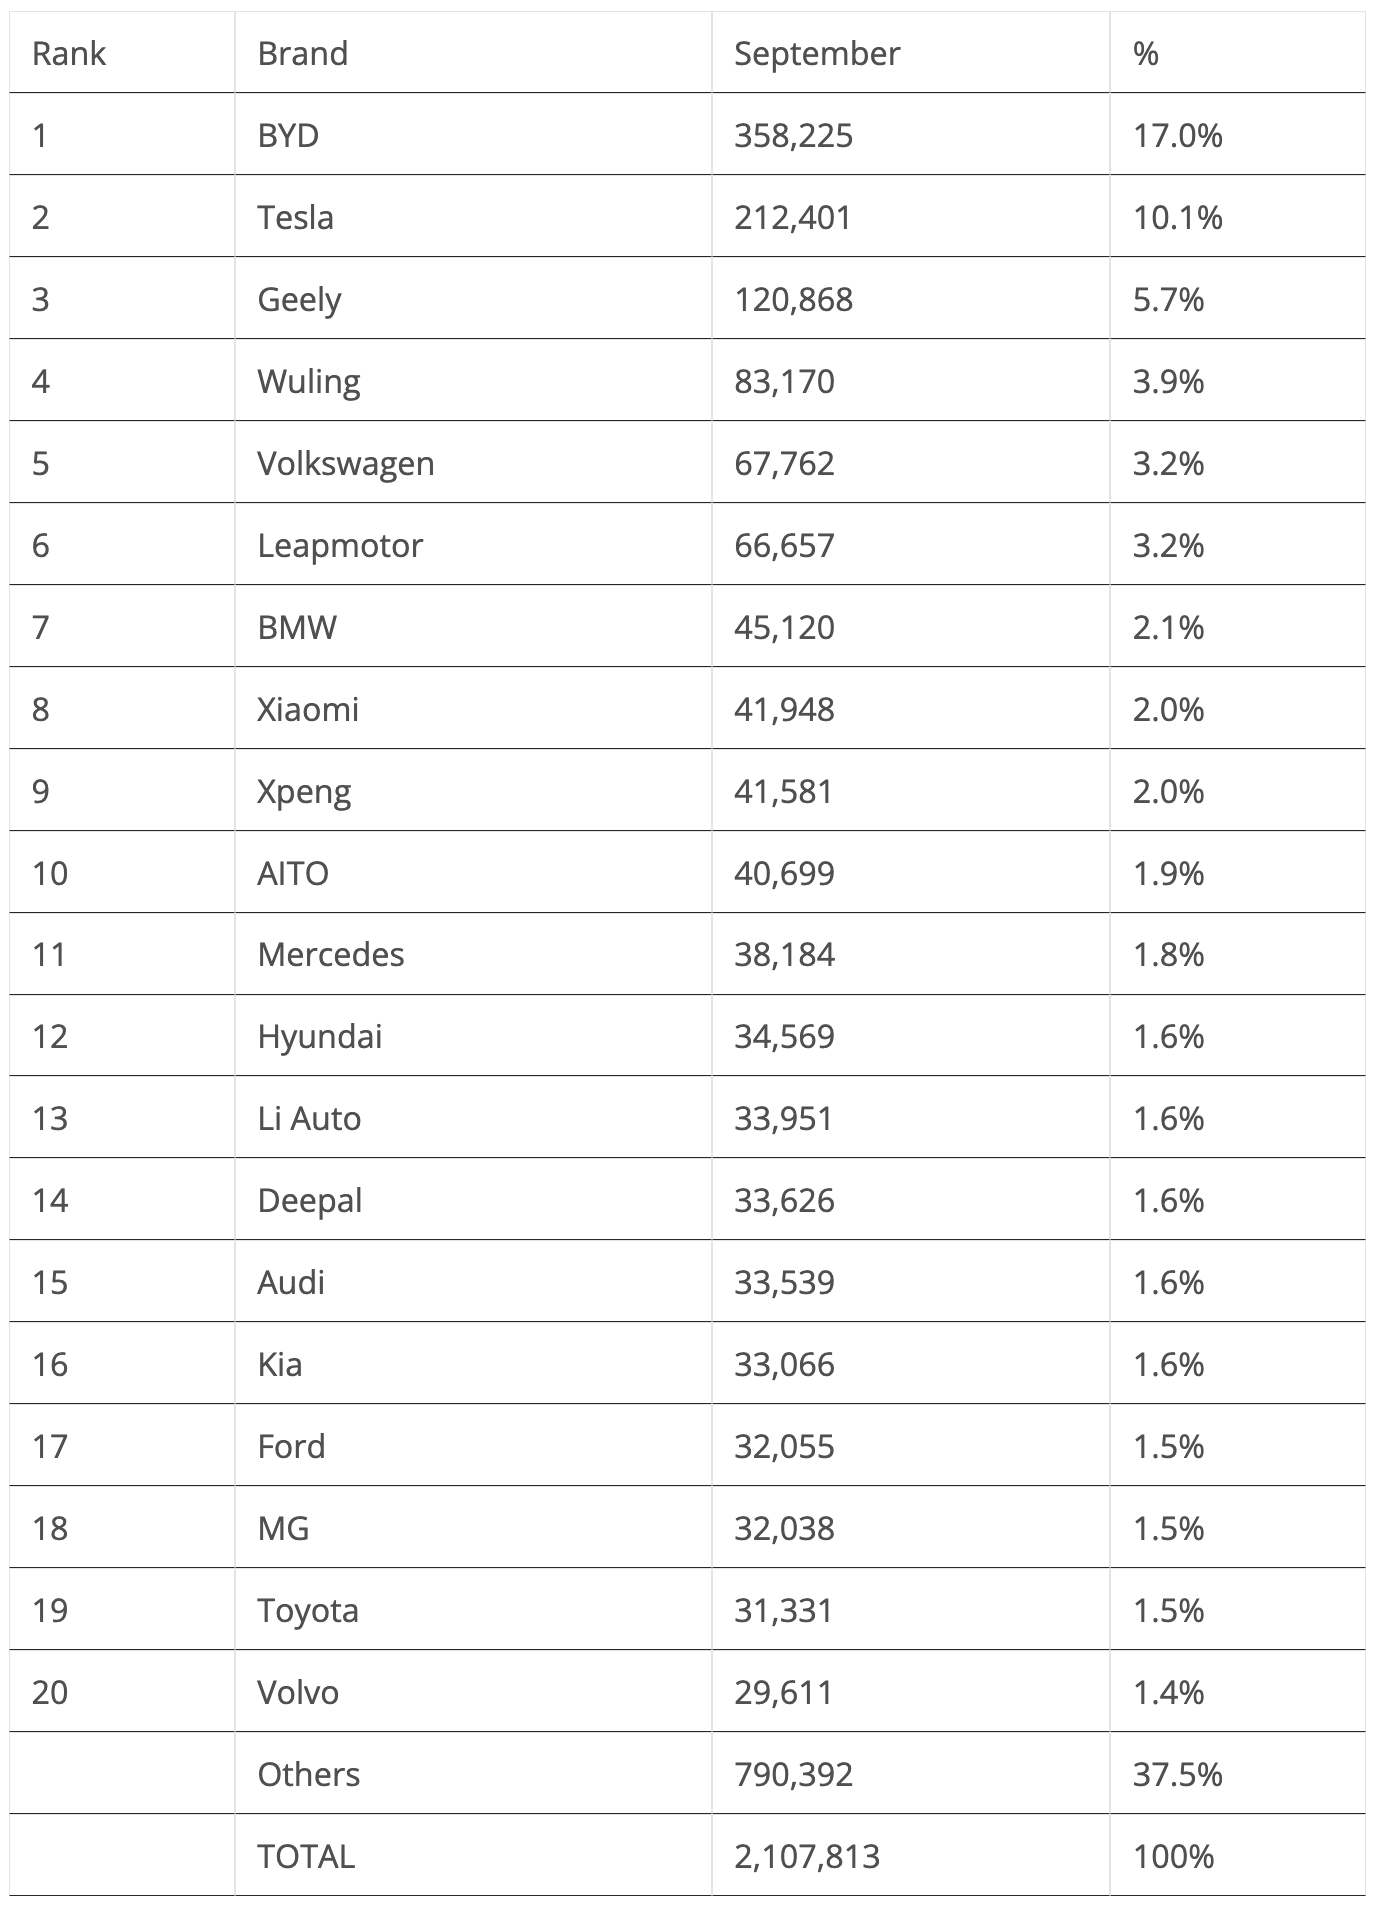Click the Mercedes brand cell
This screenshot has width=1374, height=1908.
pos(330,954)
